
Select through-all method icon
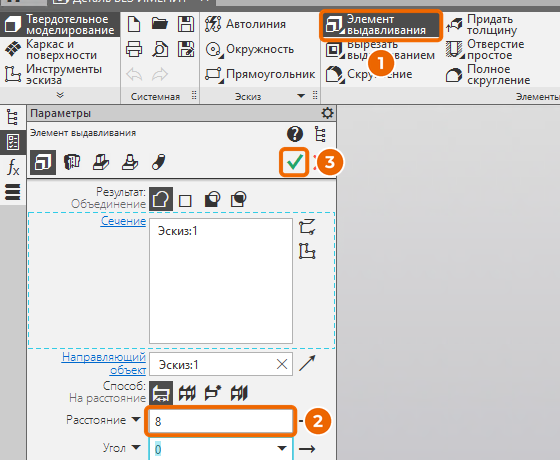tap(187, 393)
